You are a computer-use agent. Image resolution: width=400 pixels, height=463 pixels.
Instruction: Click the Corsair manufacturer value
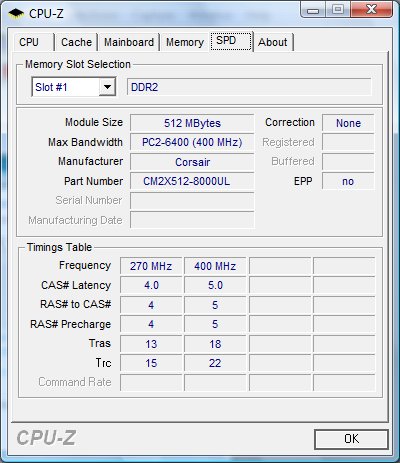[192, 162]
